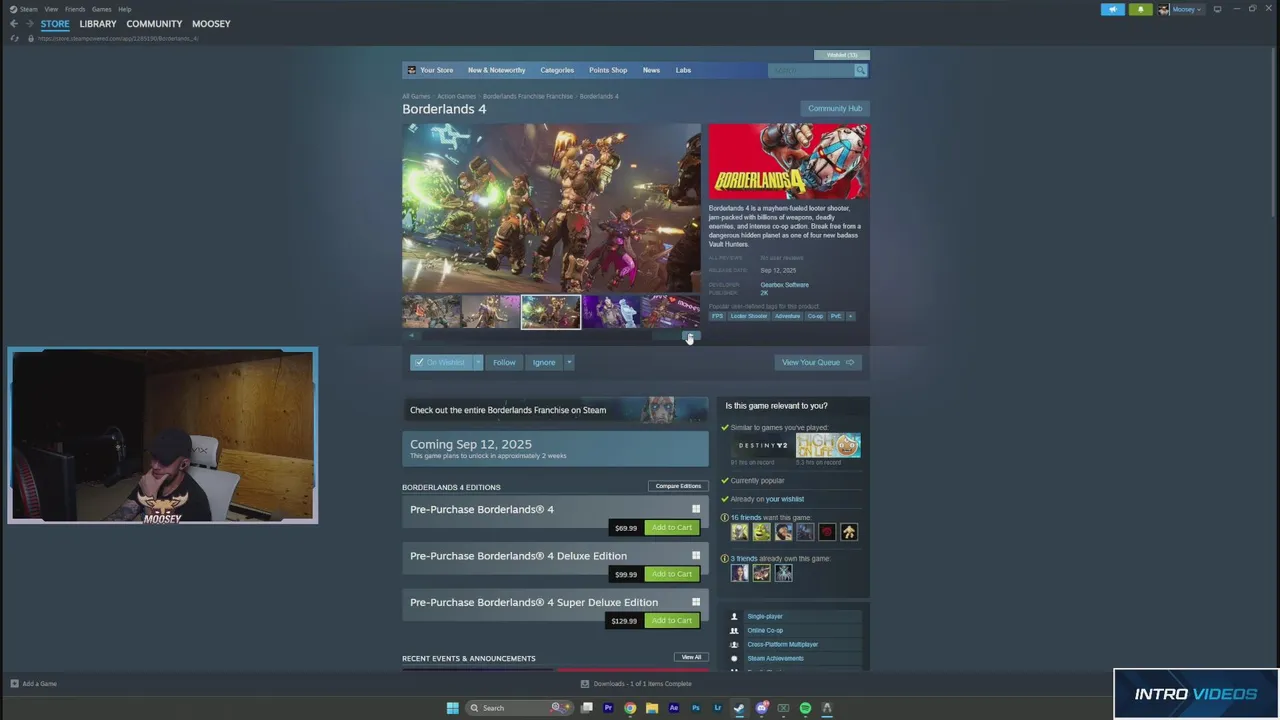Screen dimensions: 1280x720
Task: Open the Chrome taskbar icon
Action: tap(630, 708)
